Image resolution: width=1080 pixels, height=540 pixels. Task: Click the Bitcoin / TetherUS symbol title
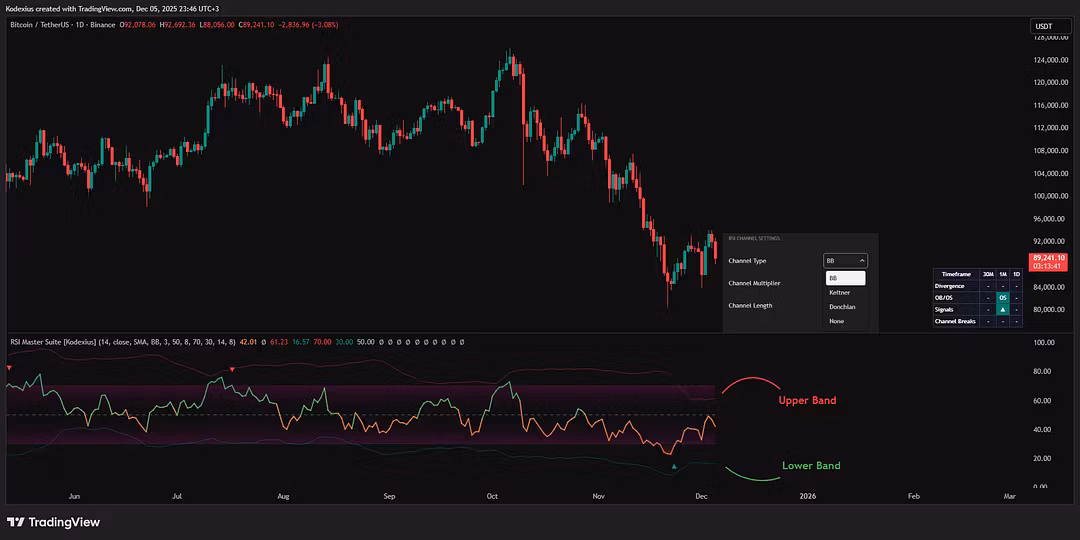pyautogui.click(x=47, y=24)
